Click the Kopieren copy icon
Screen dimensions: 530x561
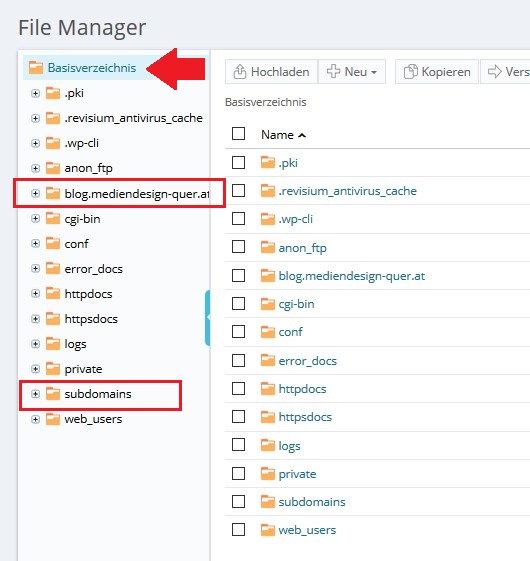[410, 72]
